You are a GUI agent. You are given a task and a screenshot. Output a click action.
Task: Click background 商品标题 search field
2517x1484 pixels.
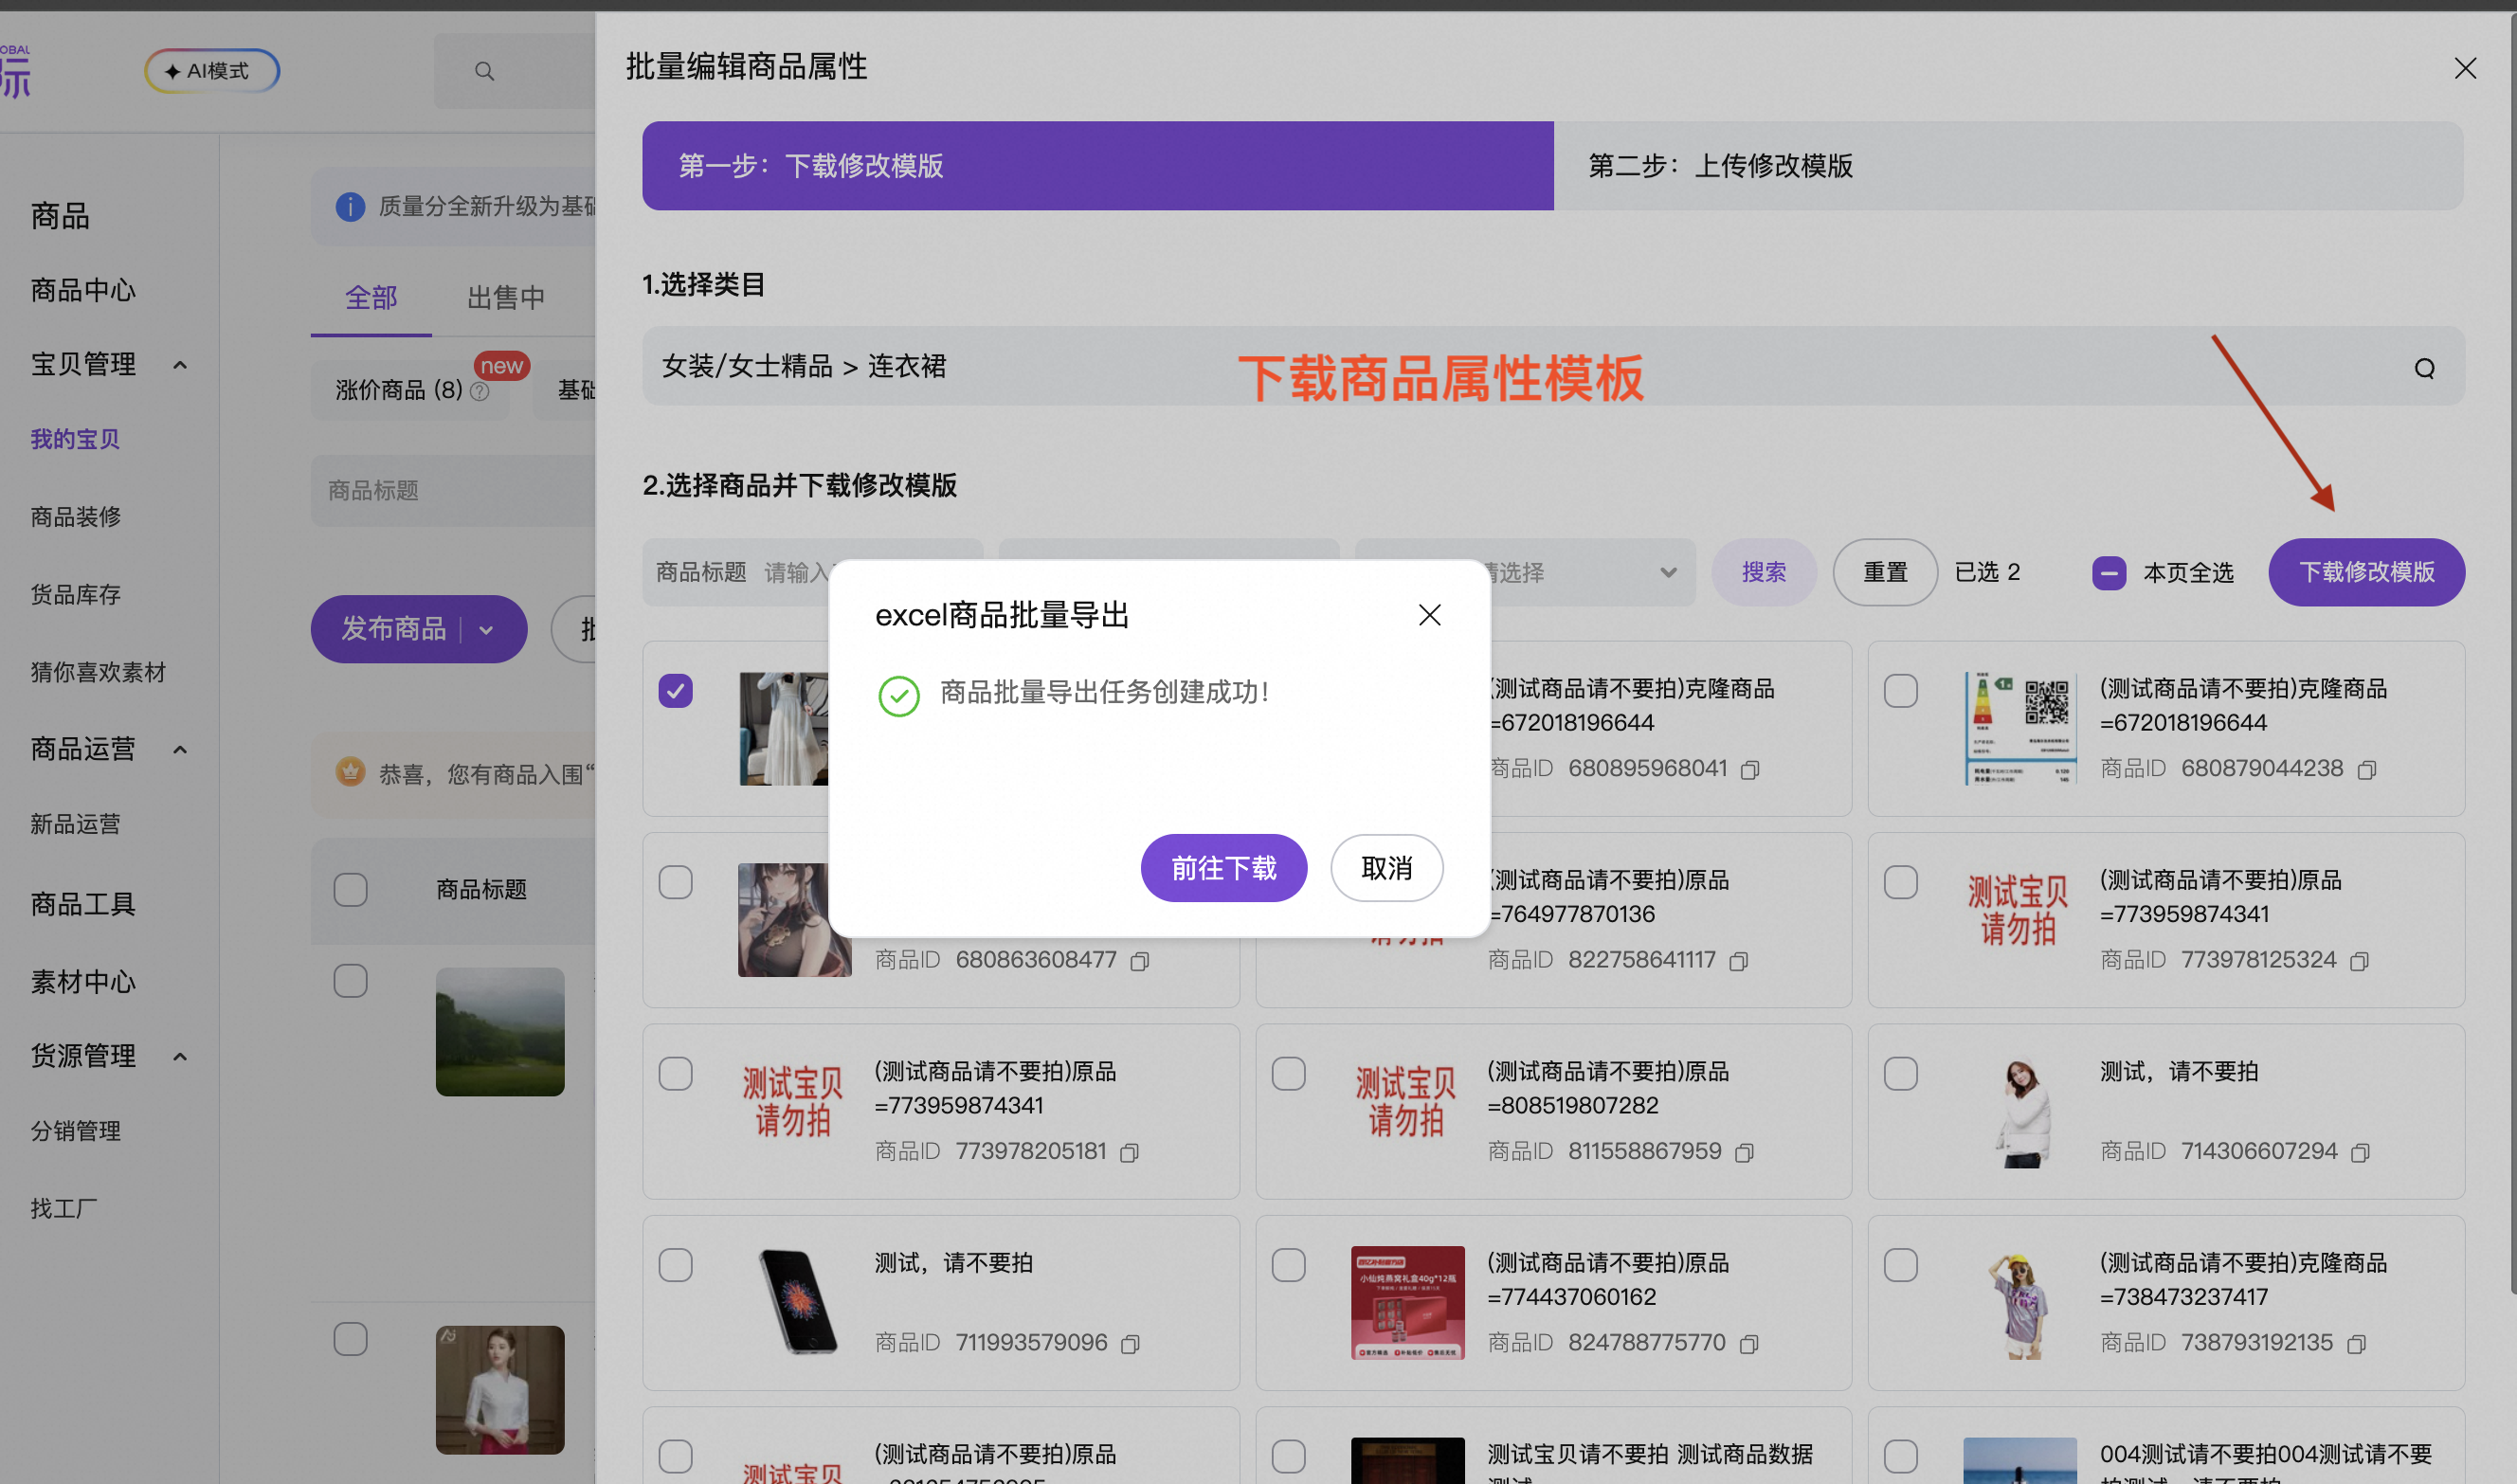[453, 490]
